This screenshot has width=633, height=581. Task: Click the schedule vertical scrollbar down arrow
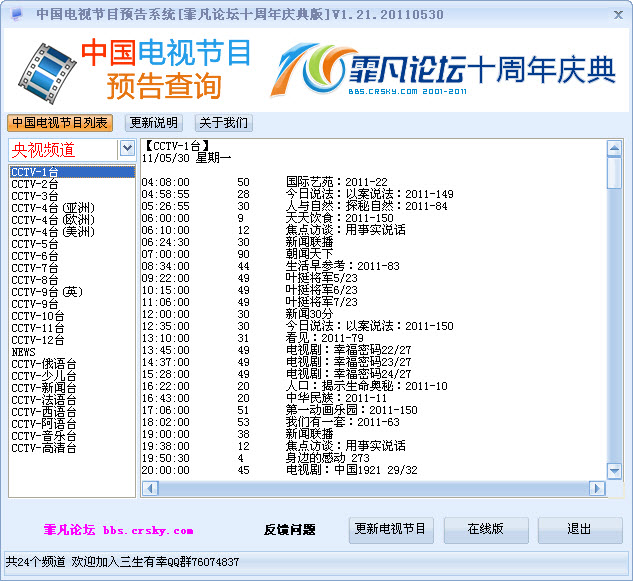(614, 470)
